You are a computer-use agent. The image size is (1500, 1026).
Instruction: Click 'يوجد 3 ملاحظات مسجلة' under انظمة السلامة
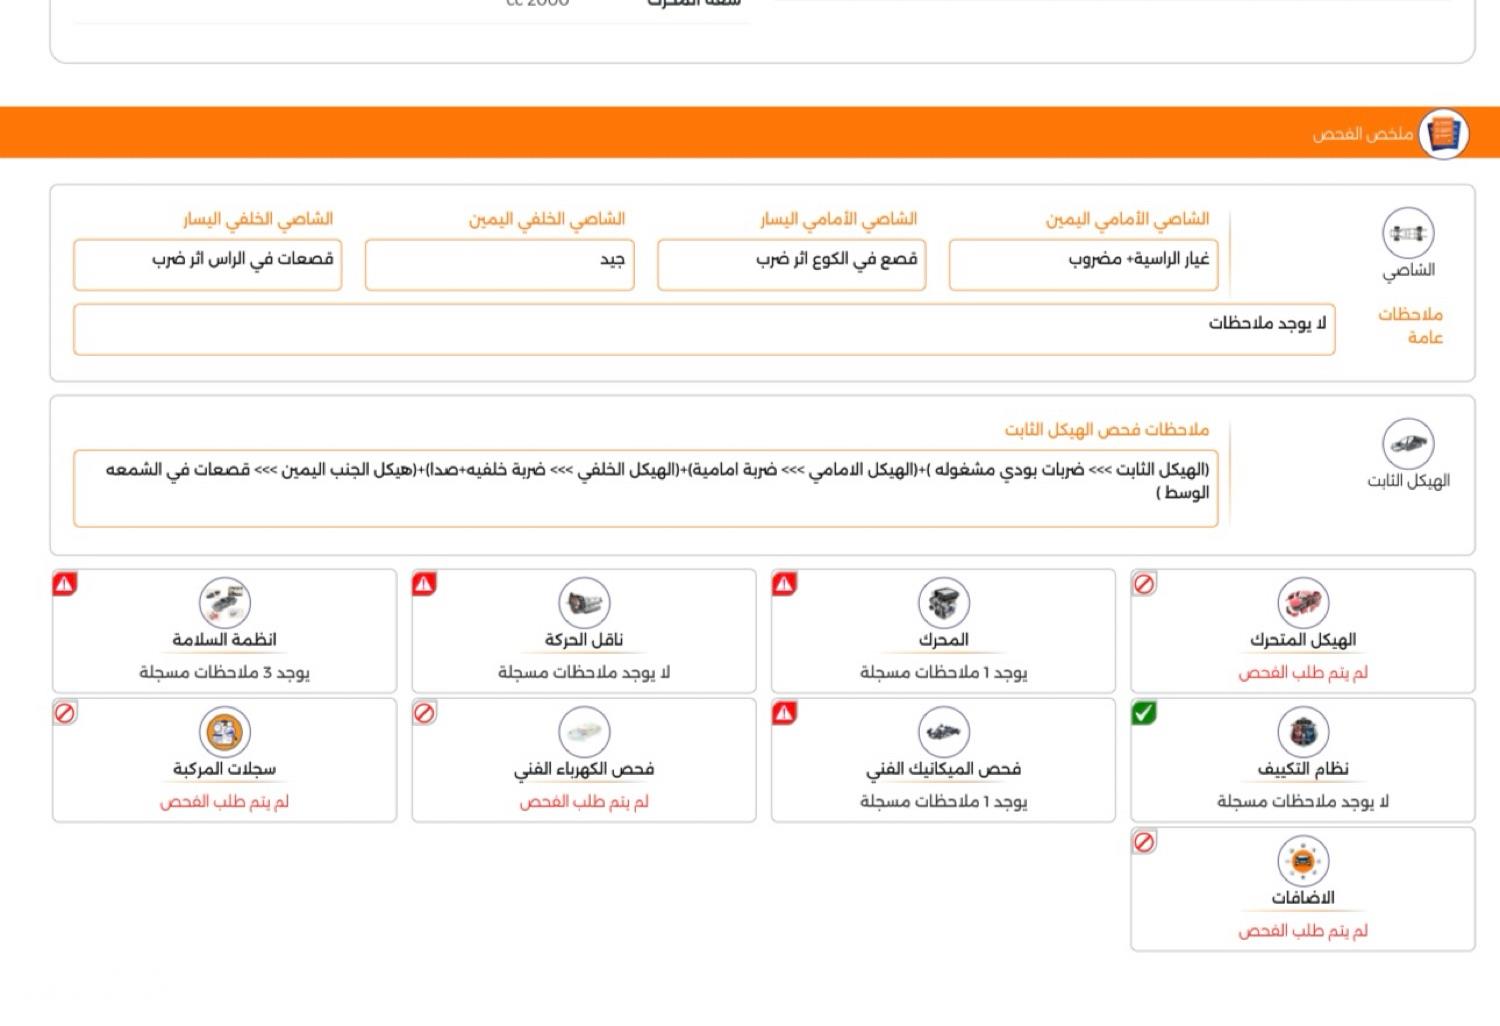click(224, 673)
